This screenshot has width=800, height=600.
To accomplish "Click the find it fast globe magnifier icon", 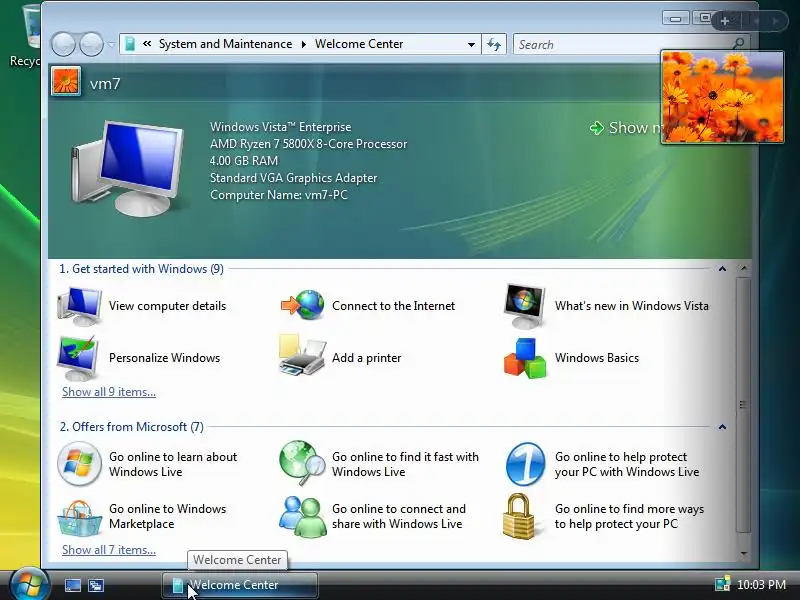I will point(302,463).
